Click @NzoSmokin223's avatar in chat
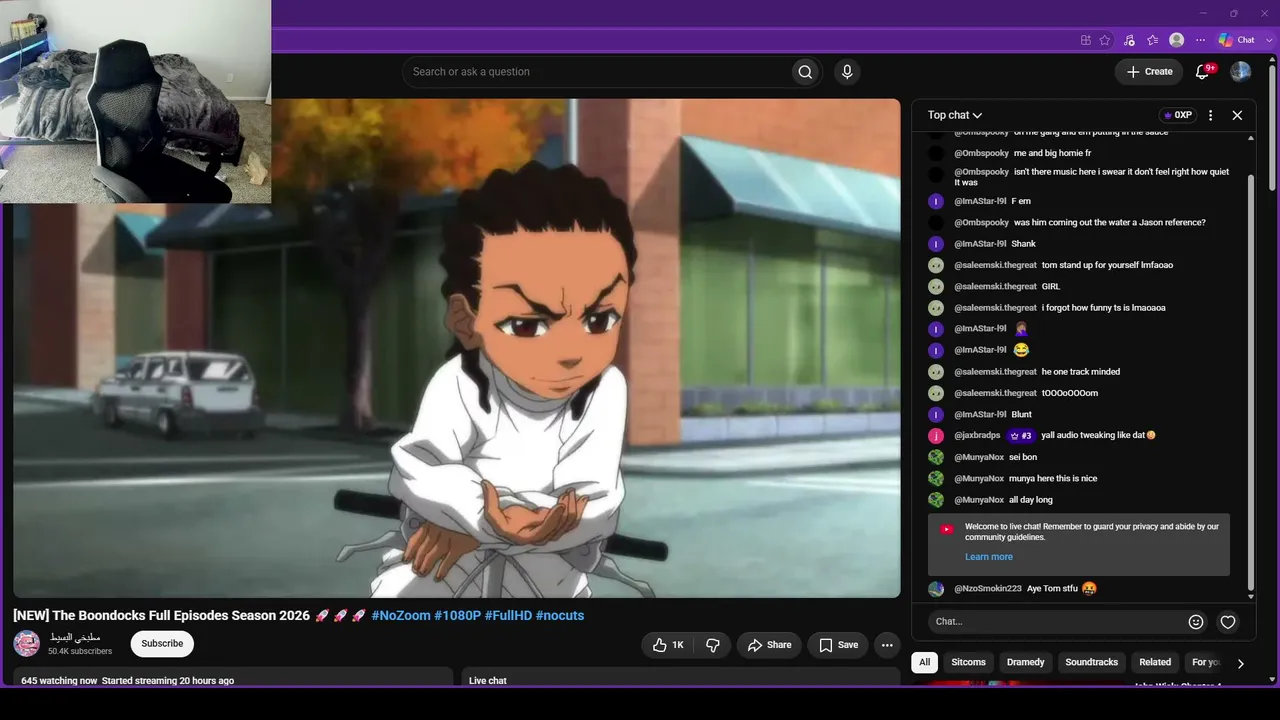 click(936, 589)
